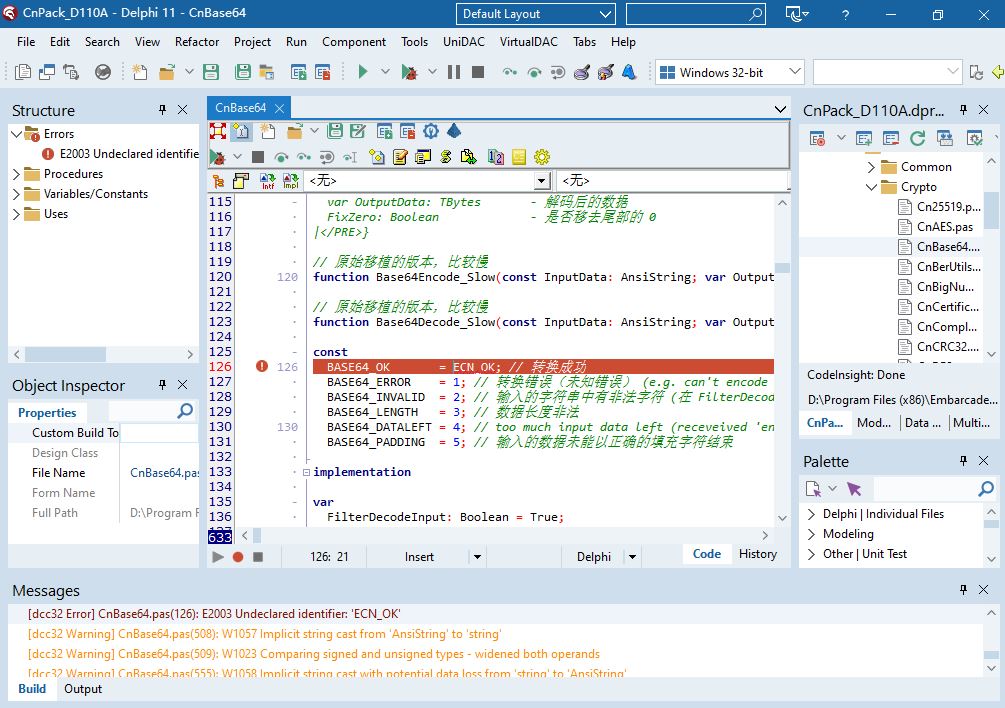The image size is (1005, 708).
Task: Click the red error marker on line 126
Action: click(x=262, y=367)
